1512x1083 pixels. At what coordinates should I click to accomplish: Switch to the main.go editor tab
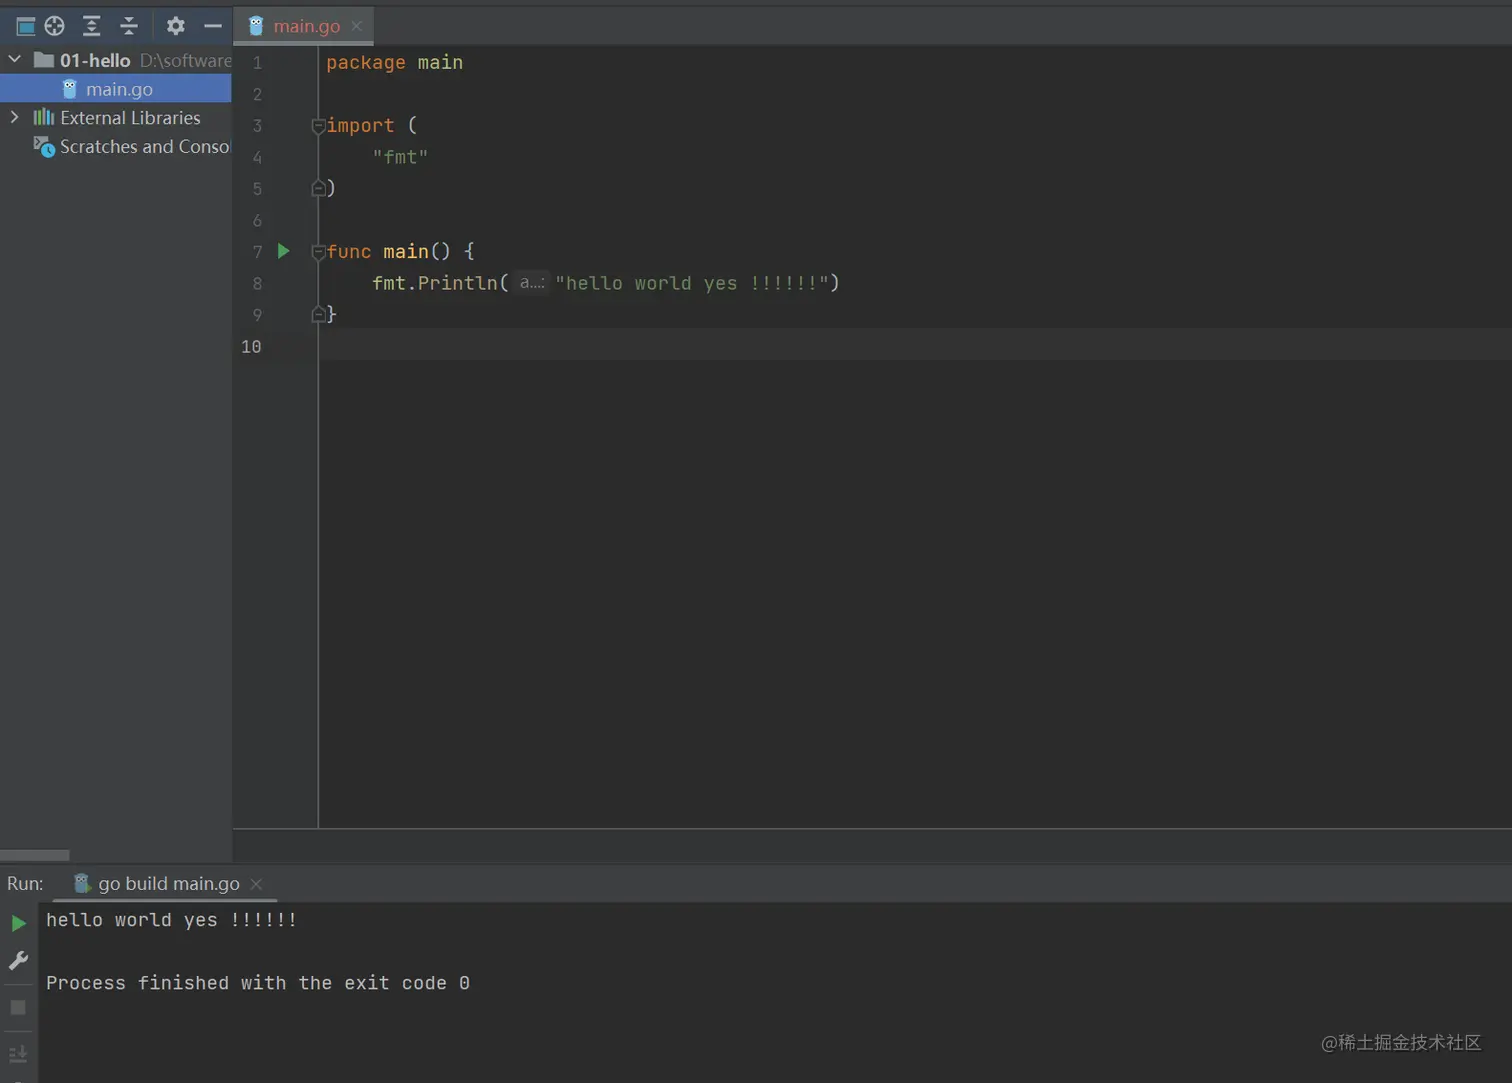point(303,26)
